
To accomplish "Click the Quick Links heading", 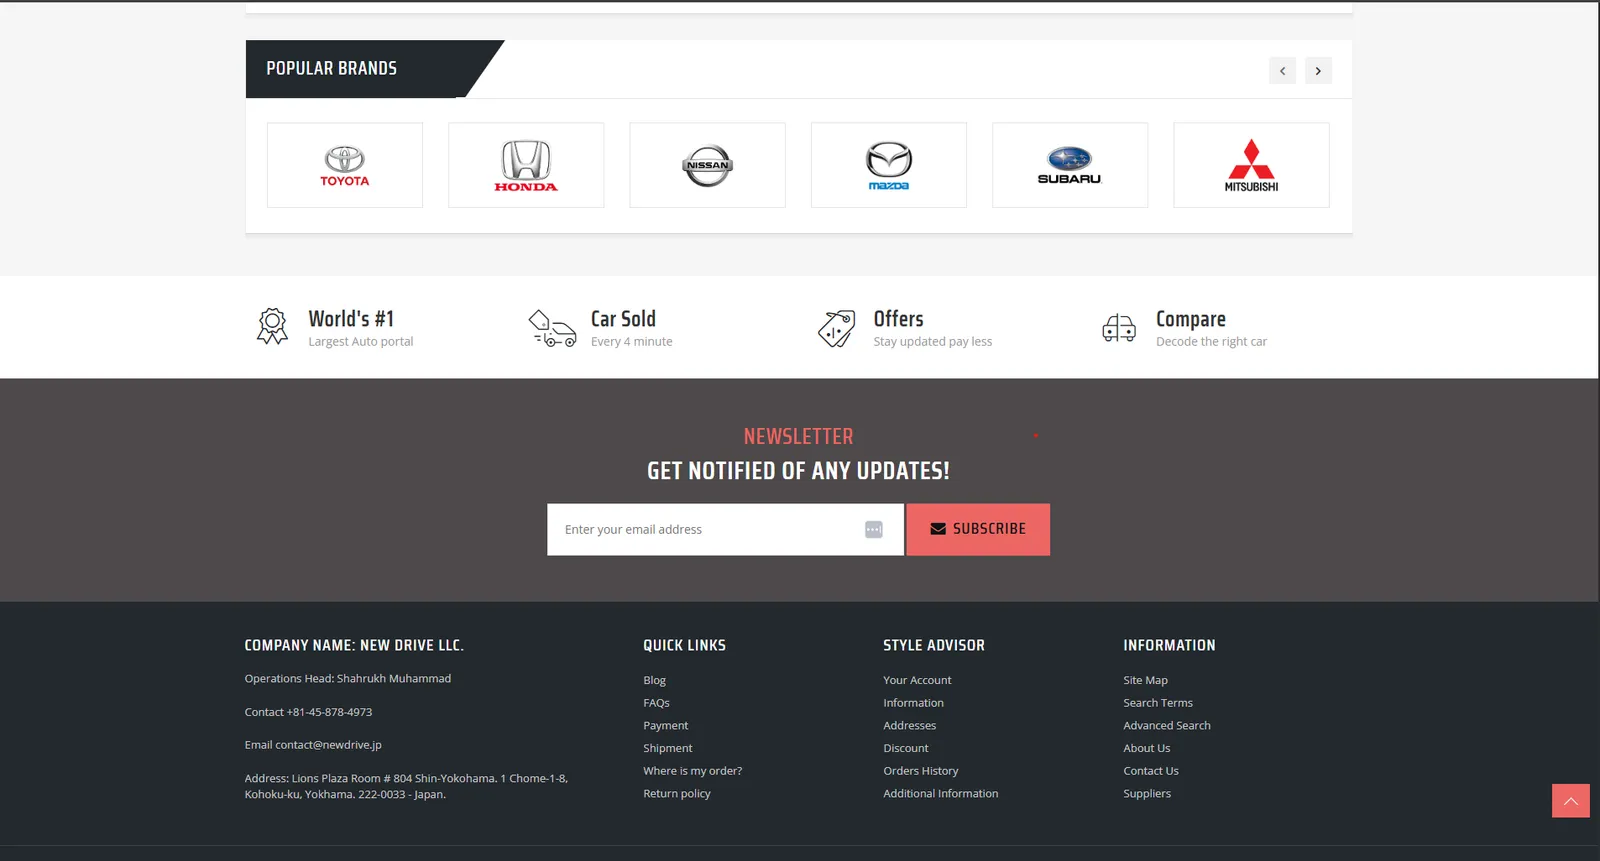I will (684, 646).
